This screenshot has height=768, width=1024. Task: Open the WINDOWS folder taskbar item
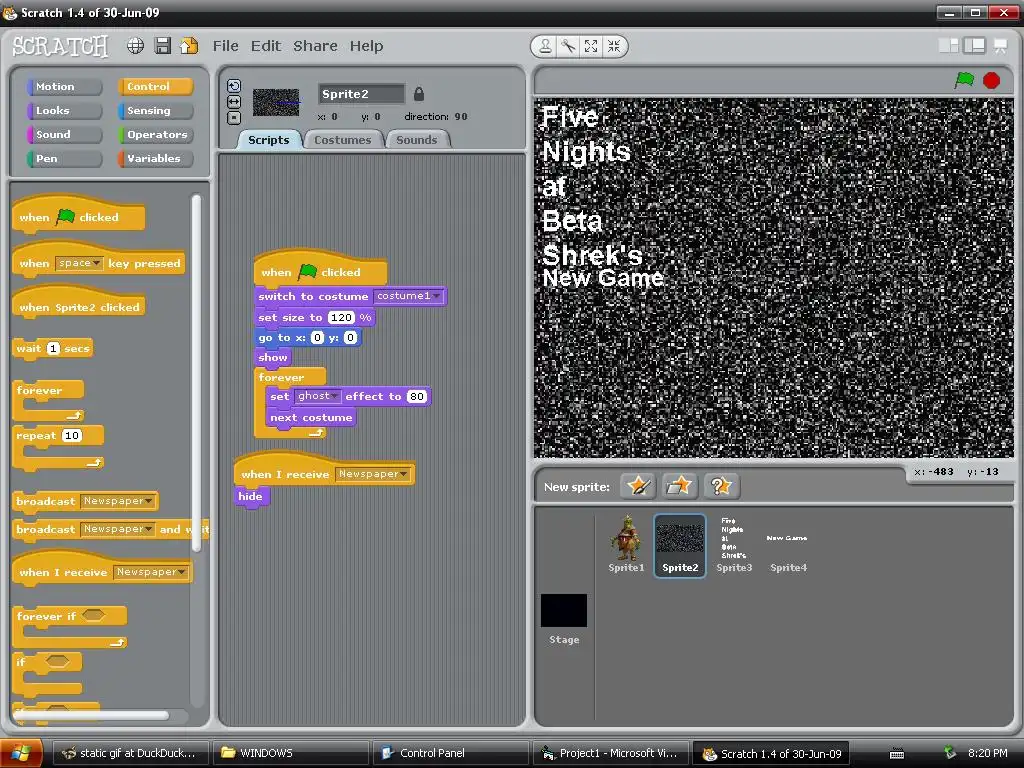[291, 753]
